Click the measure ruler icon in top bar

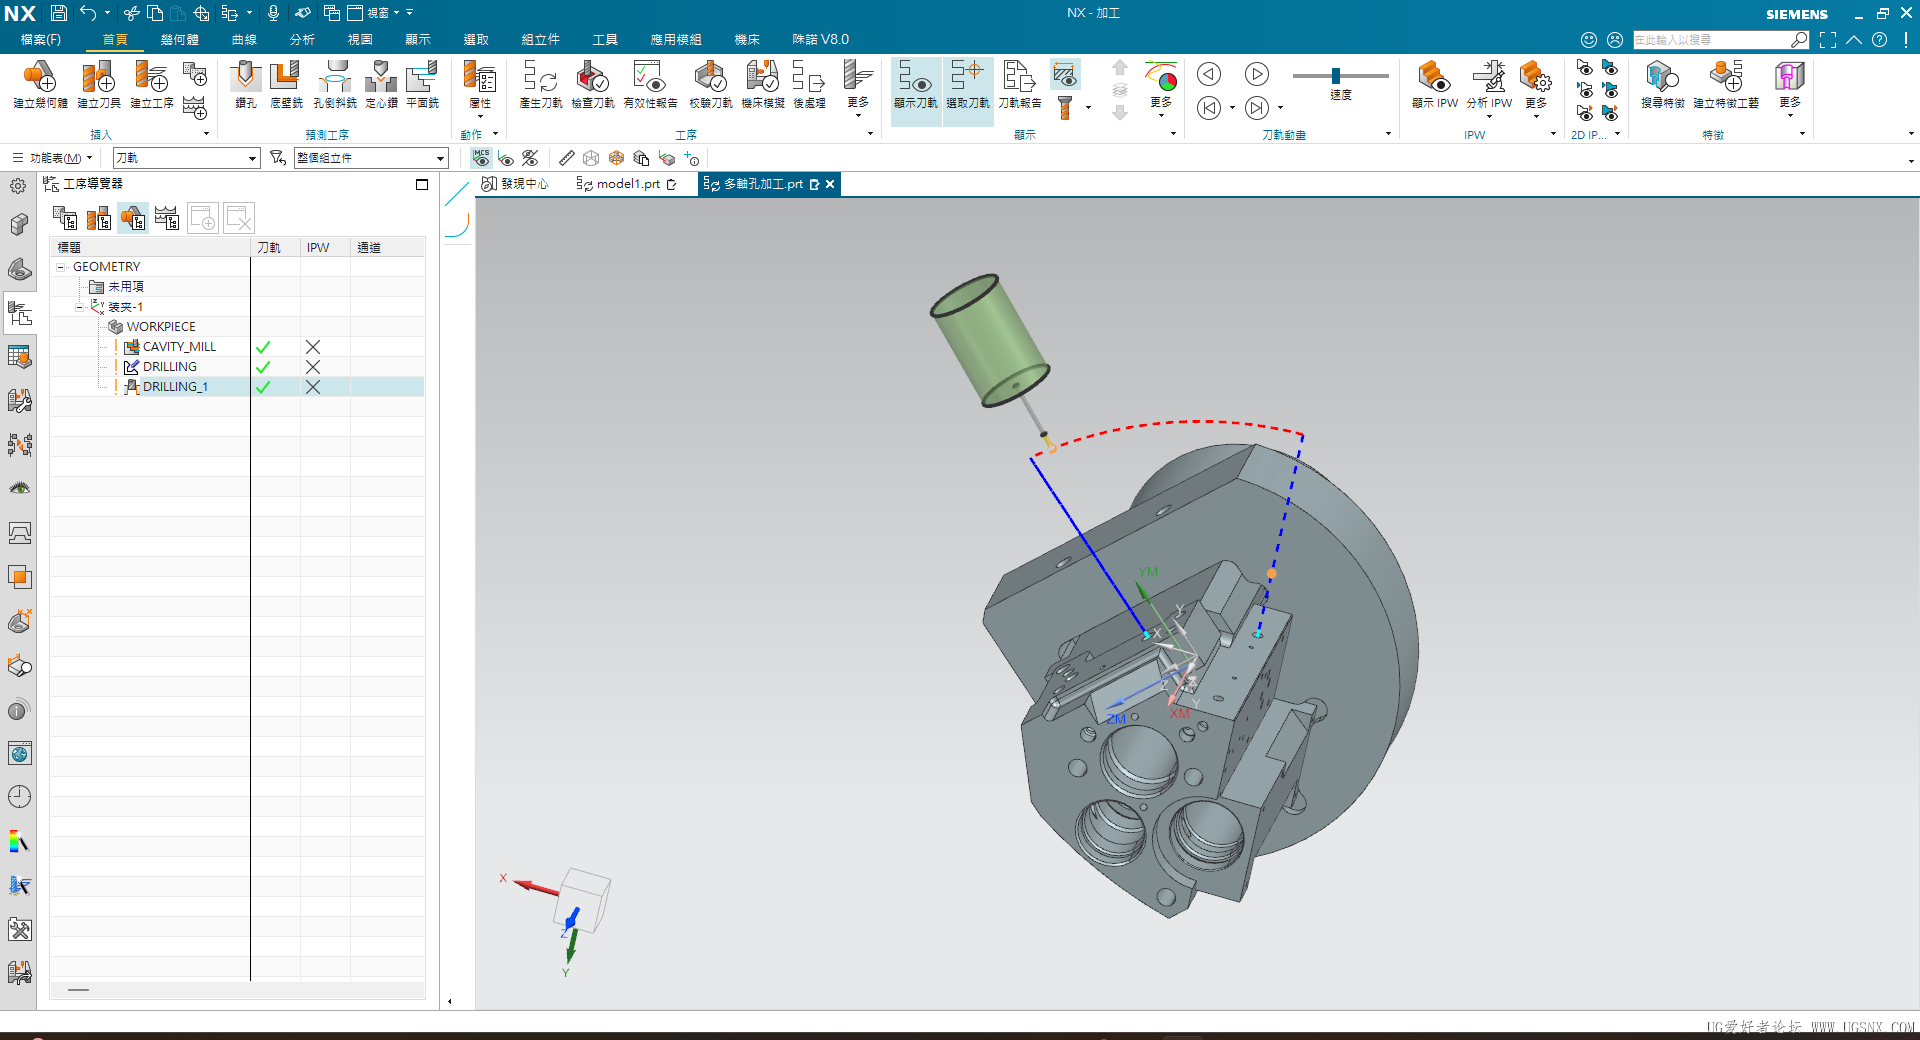click(567, 158)
